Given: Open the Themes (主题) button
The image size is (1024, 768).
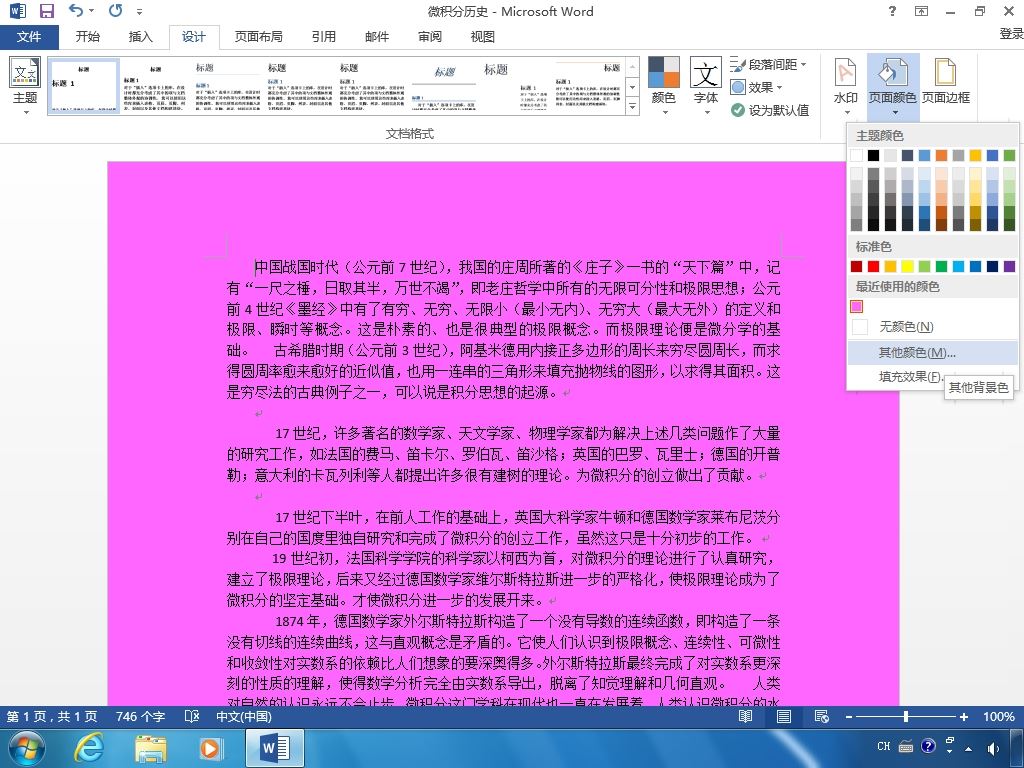Looking at the screenshot, I should point(25,86).
